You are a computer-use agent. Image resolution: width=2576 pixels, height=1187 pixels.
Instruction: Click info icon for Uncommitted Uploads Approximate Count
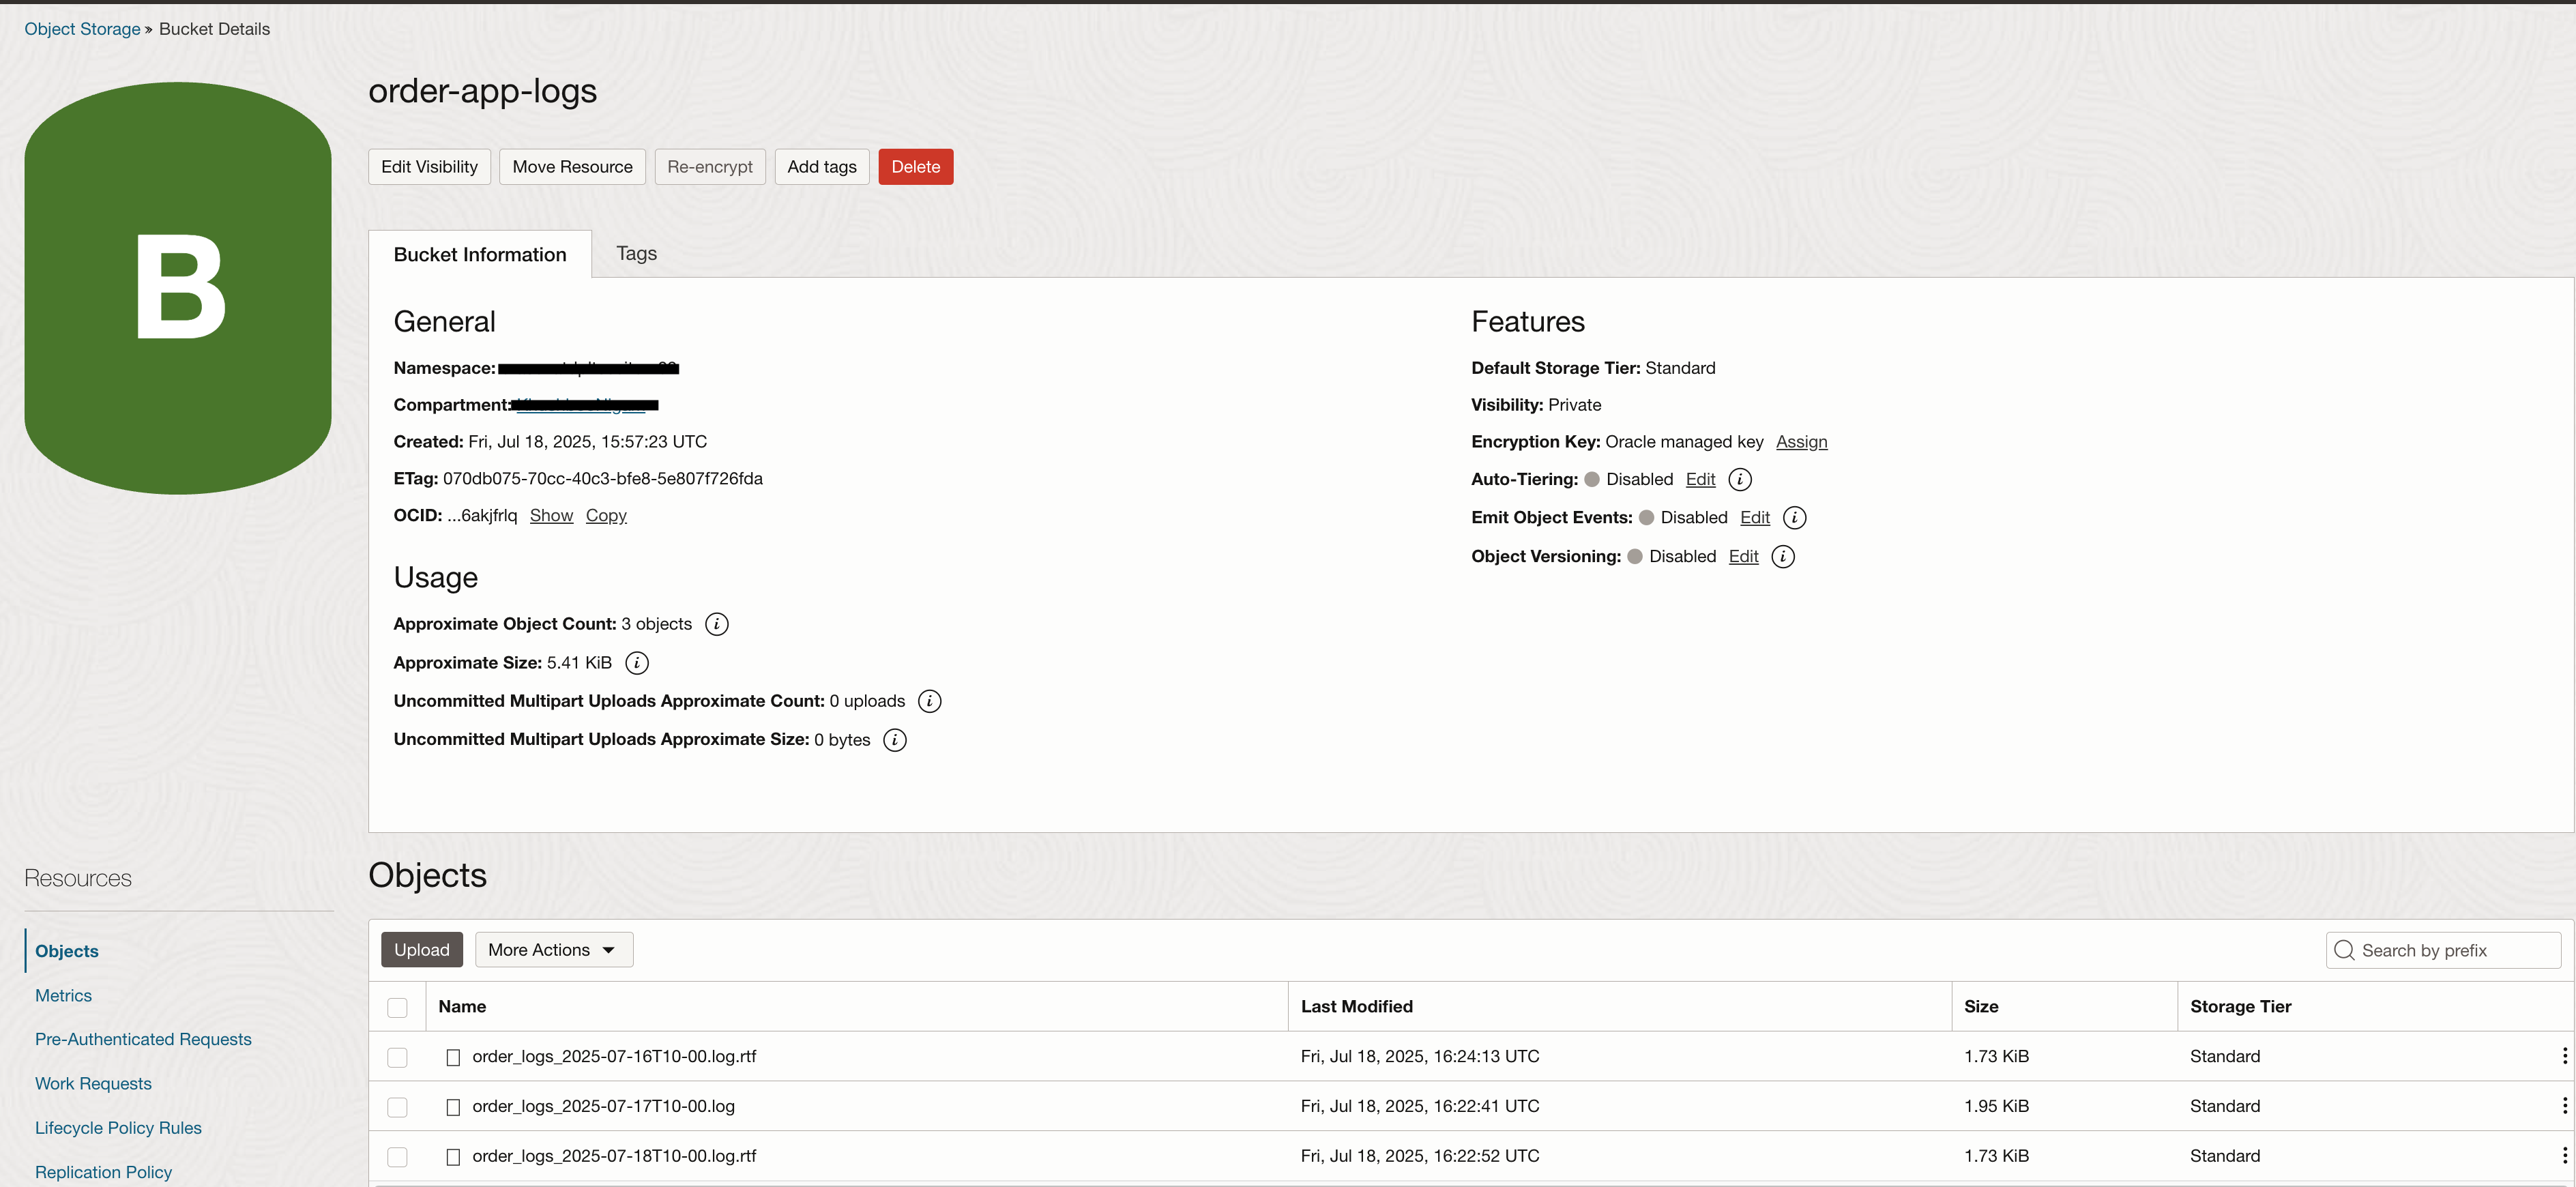click(x=929, y=702)
